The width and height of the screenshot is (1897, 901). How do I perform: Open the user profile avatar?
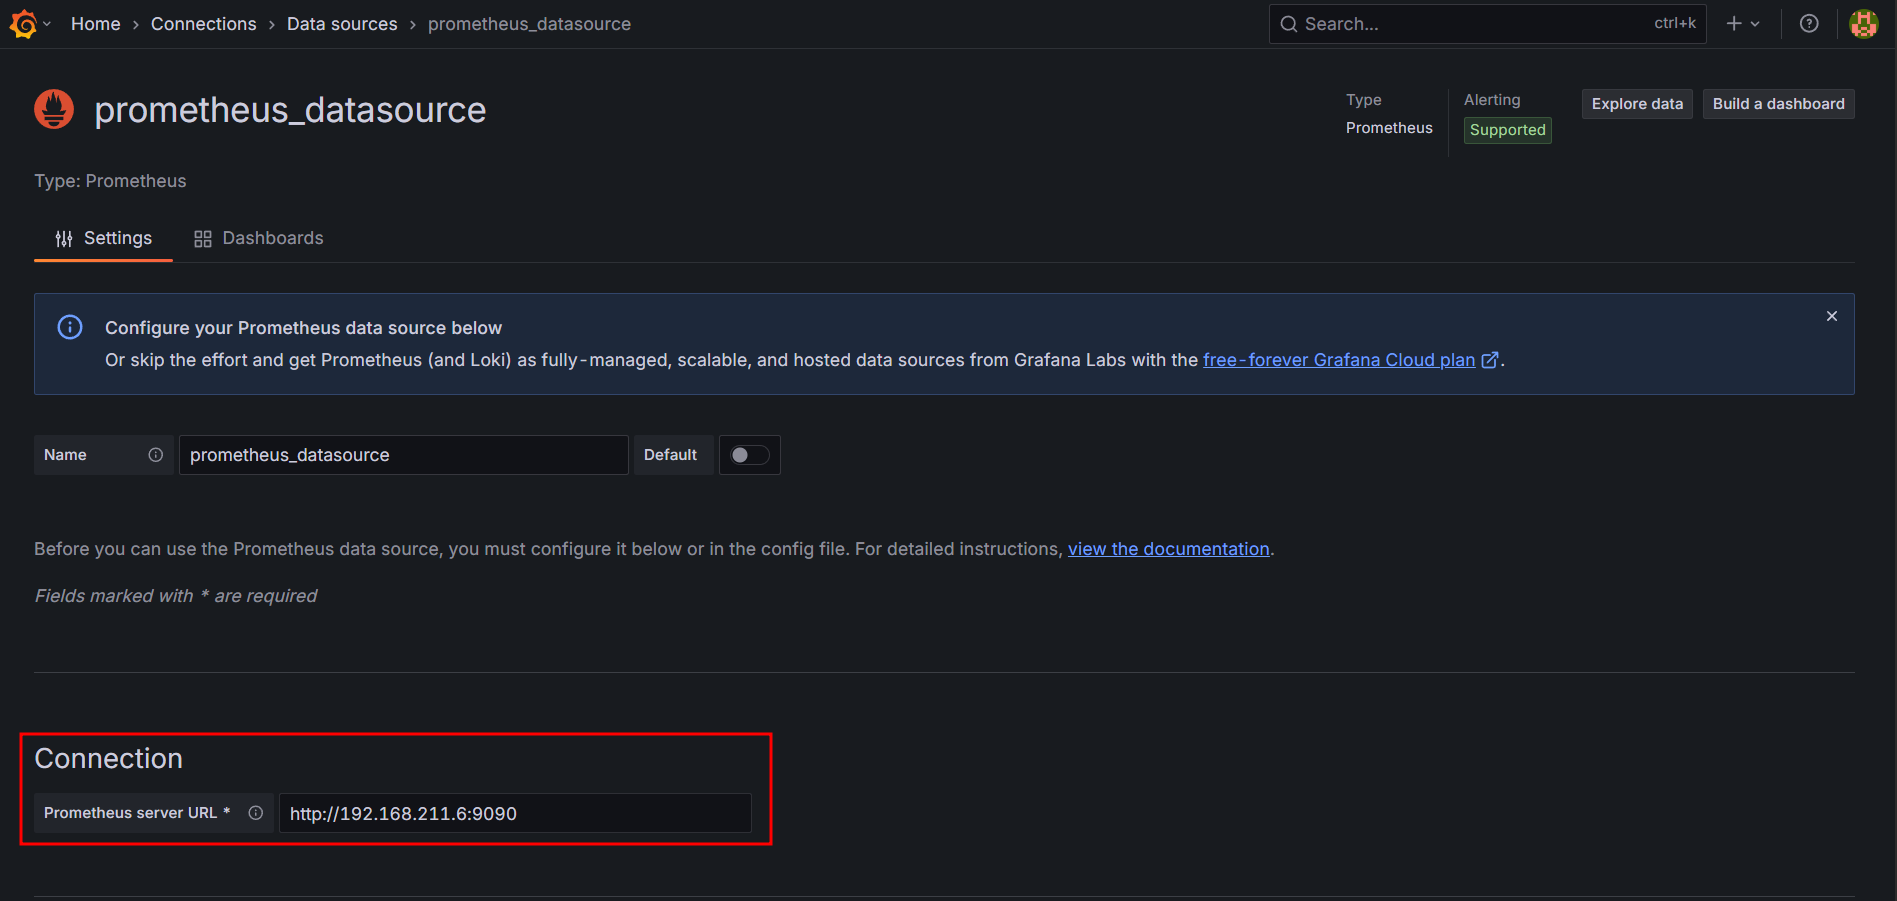click(1863, 24)
